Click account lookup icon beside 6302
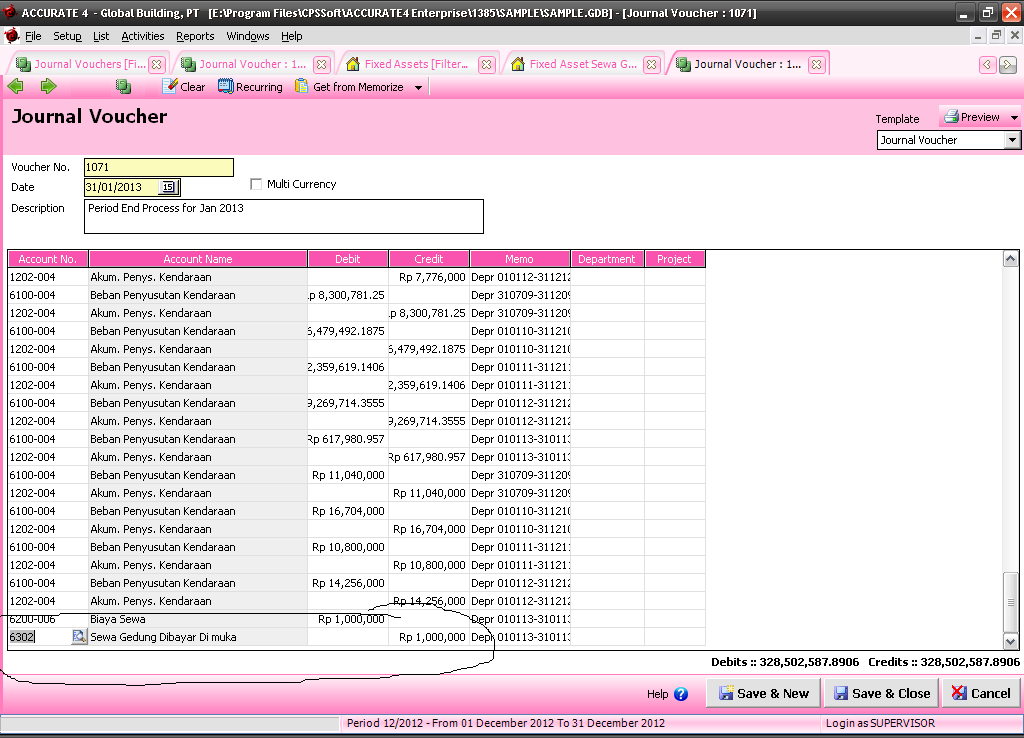The height and width of the screenshot is (738, 1024). click(x=79, y=637)
